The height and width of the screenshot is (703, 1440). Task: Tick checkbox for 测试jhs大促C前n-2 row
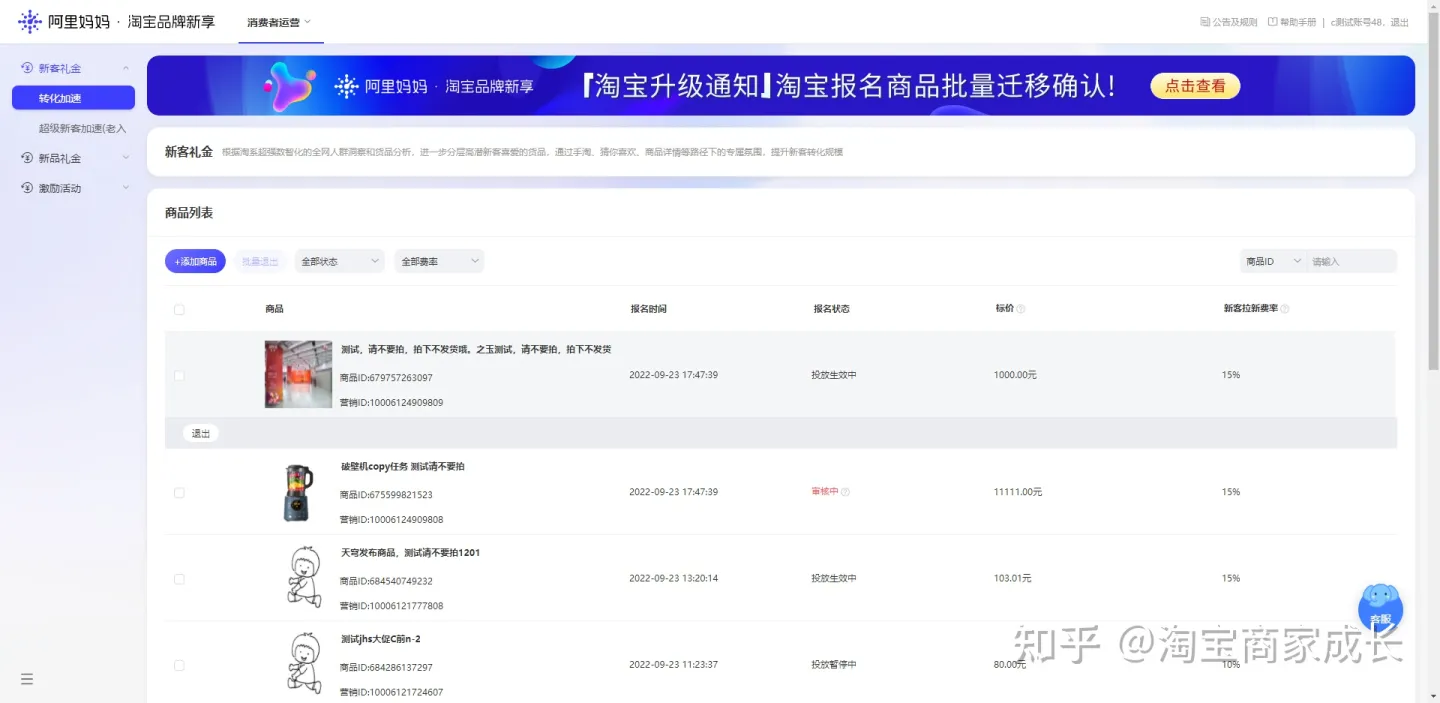pos(179,665)
